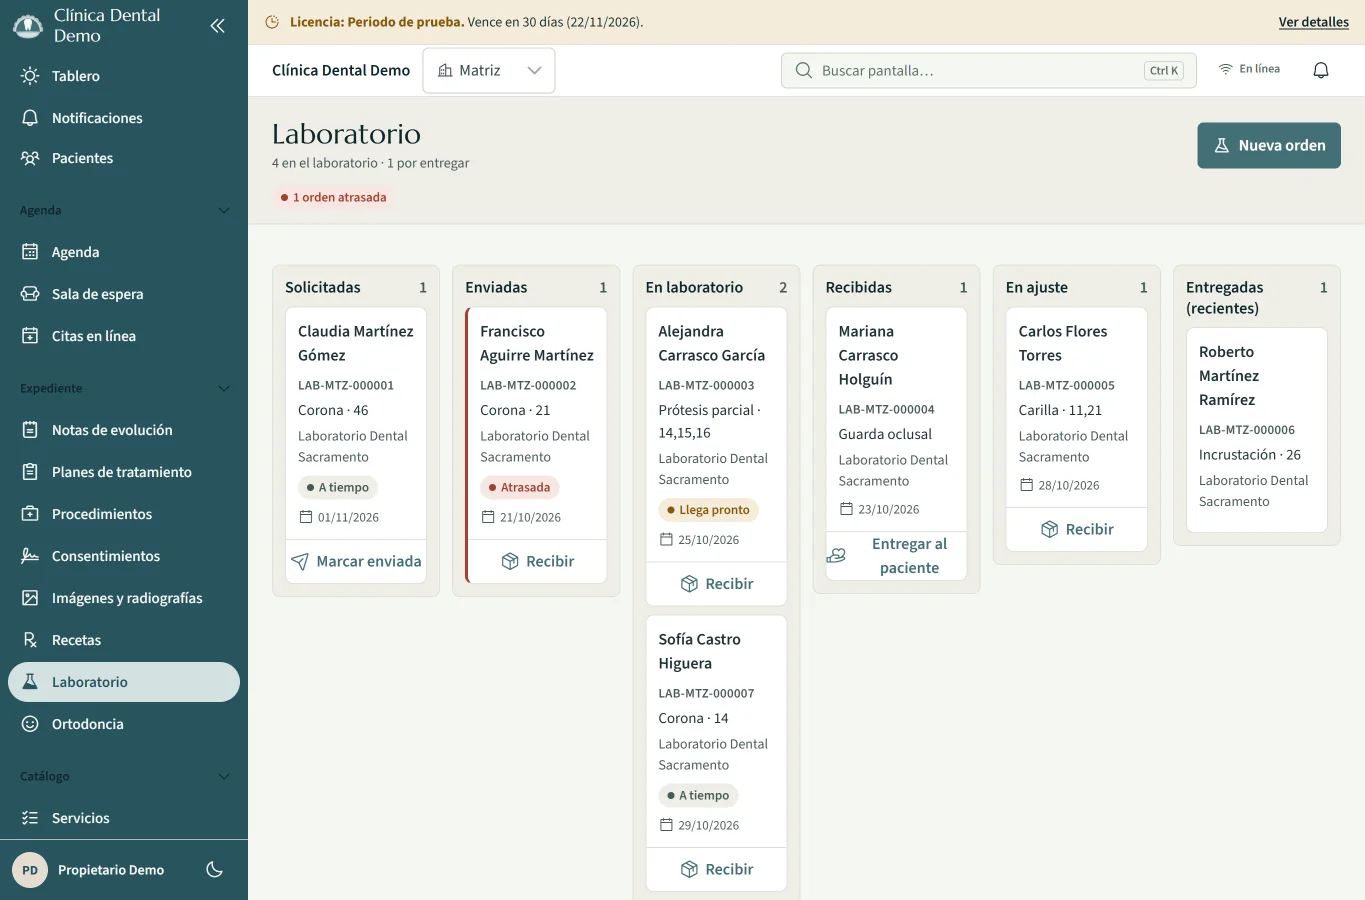Viewport: 1365px width, 900px height.
Task: Open Ver detalles license link
Action: click(1313, 22)
